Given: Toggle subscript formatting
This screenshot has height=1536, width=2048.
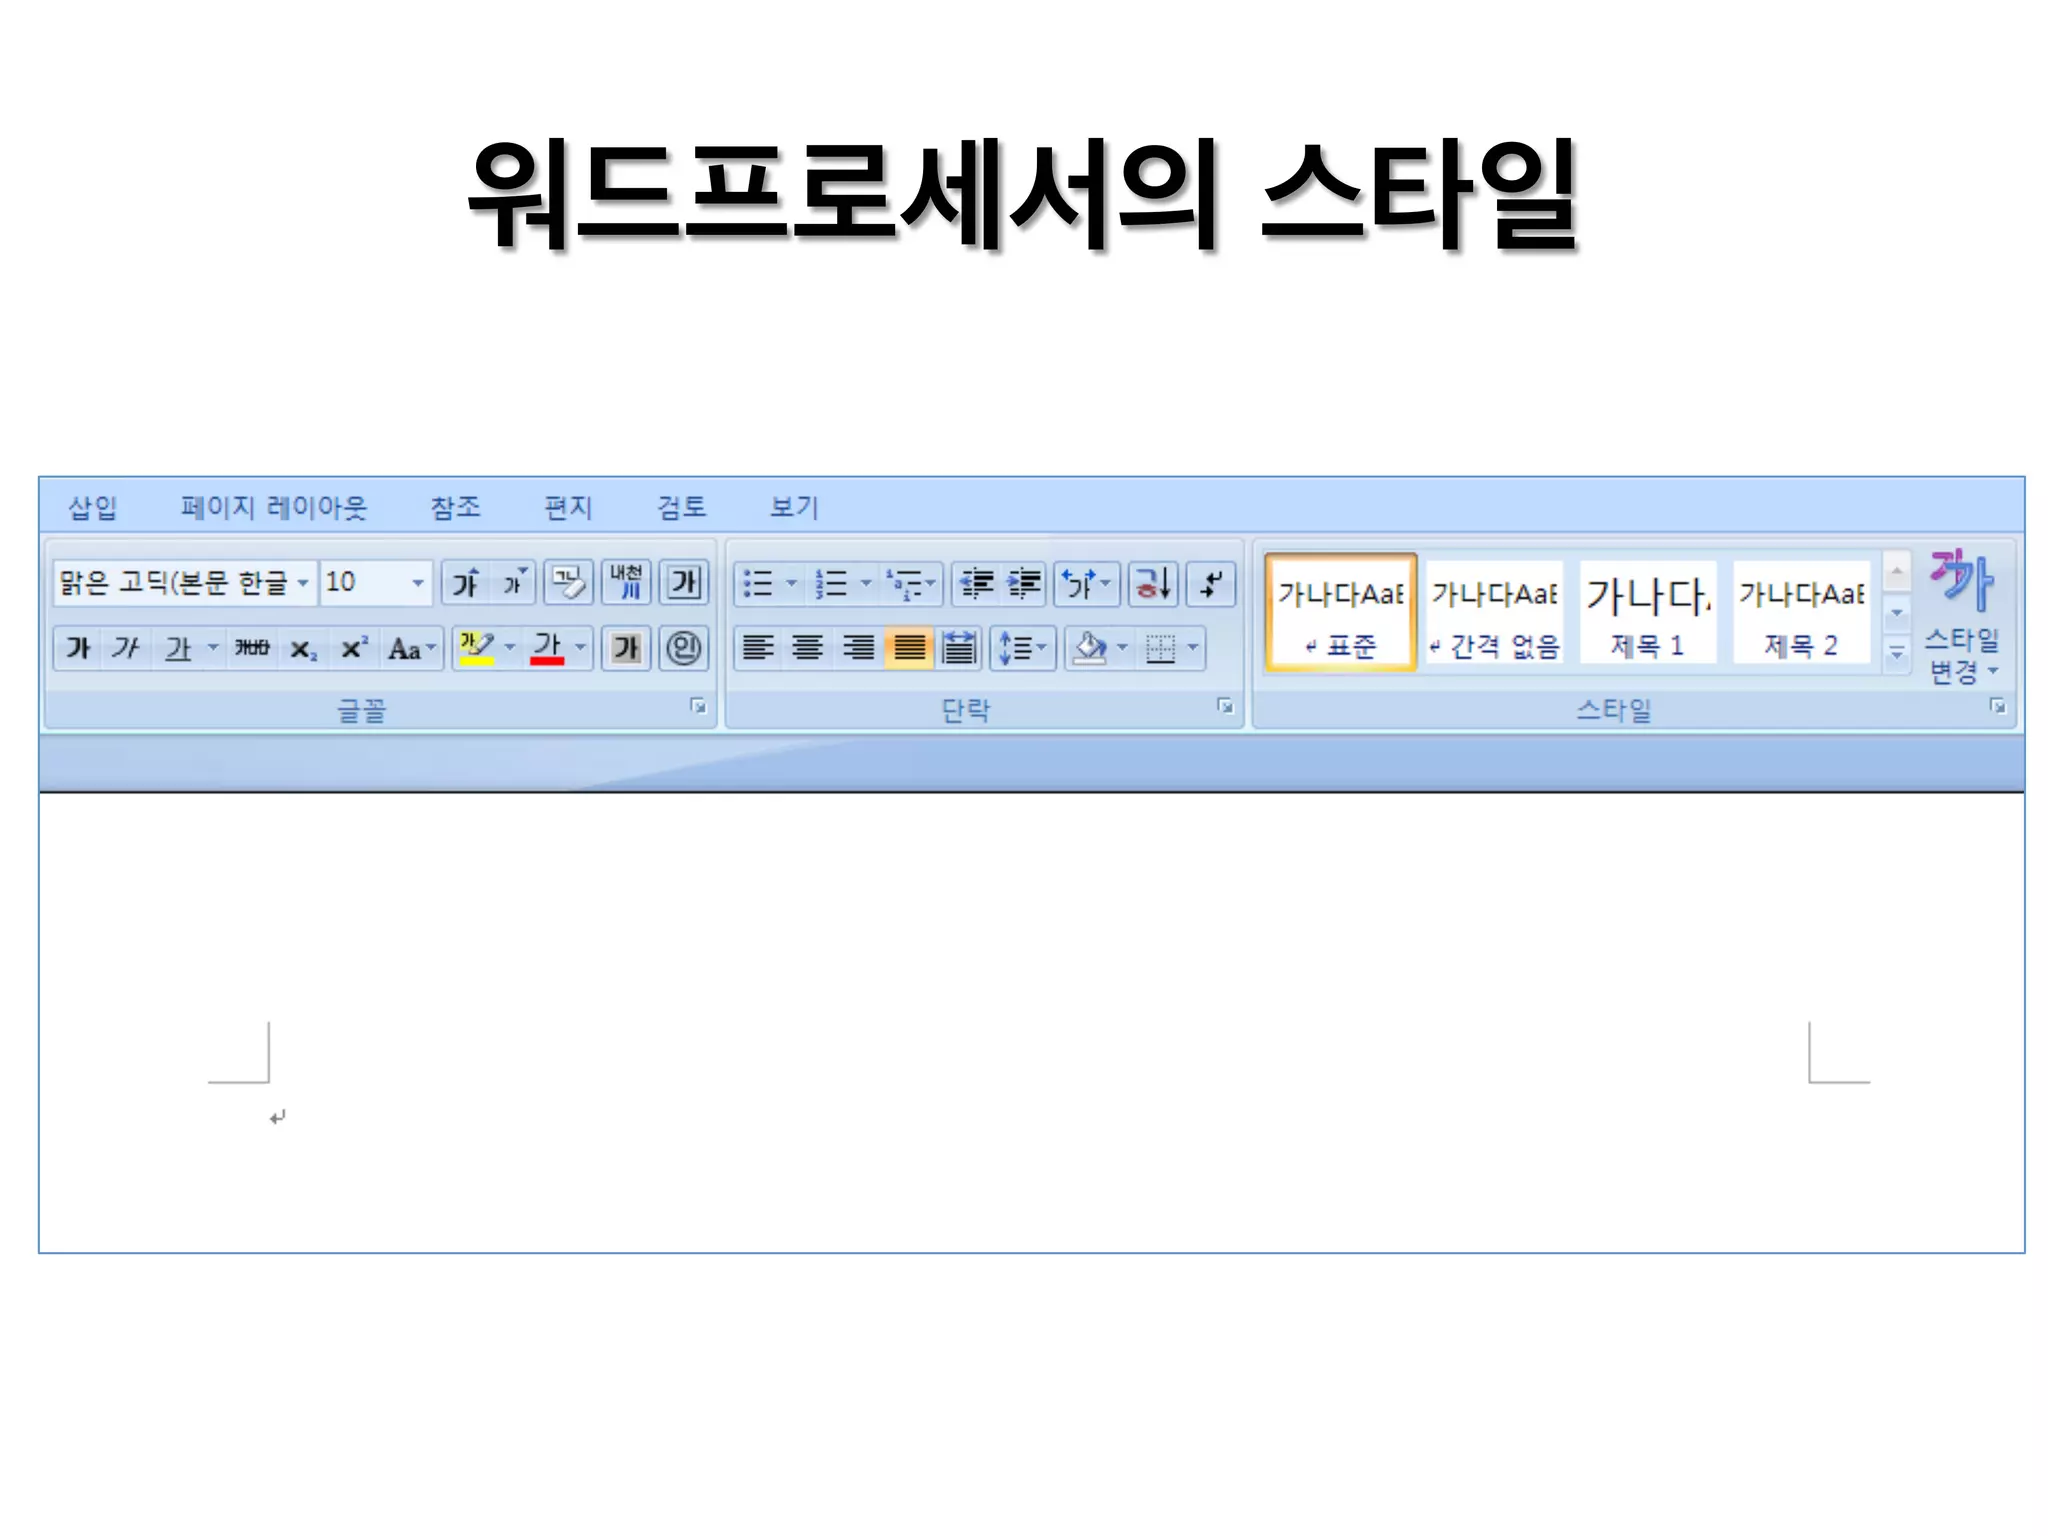Looking at the screenshot, I should click(303, 649).
